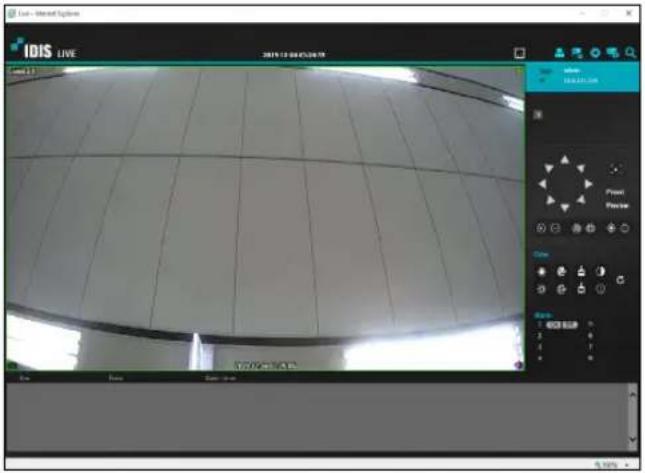Move camera up-left with diagonal PTZ arrow

click(x=549, y=168)
